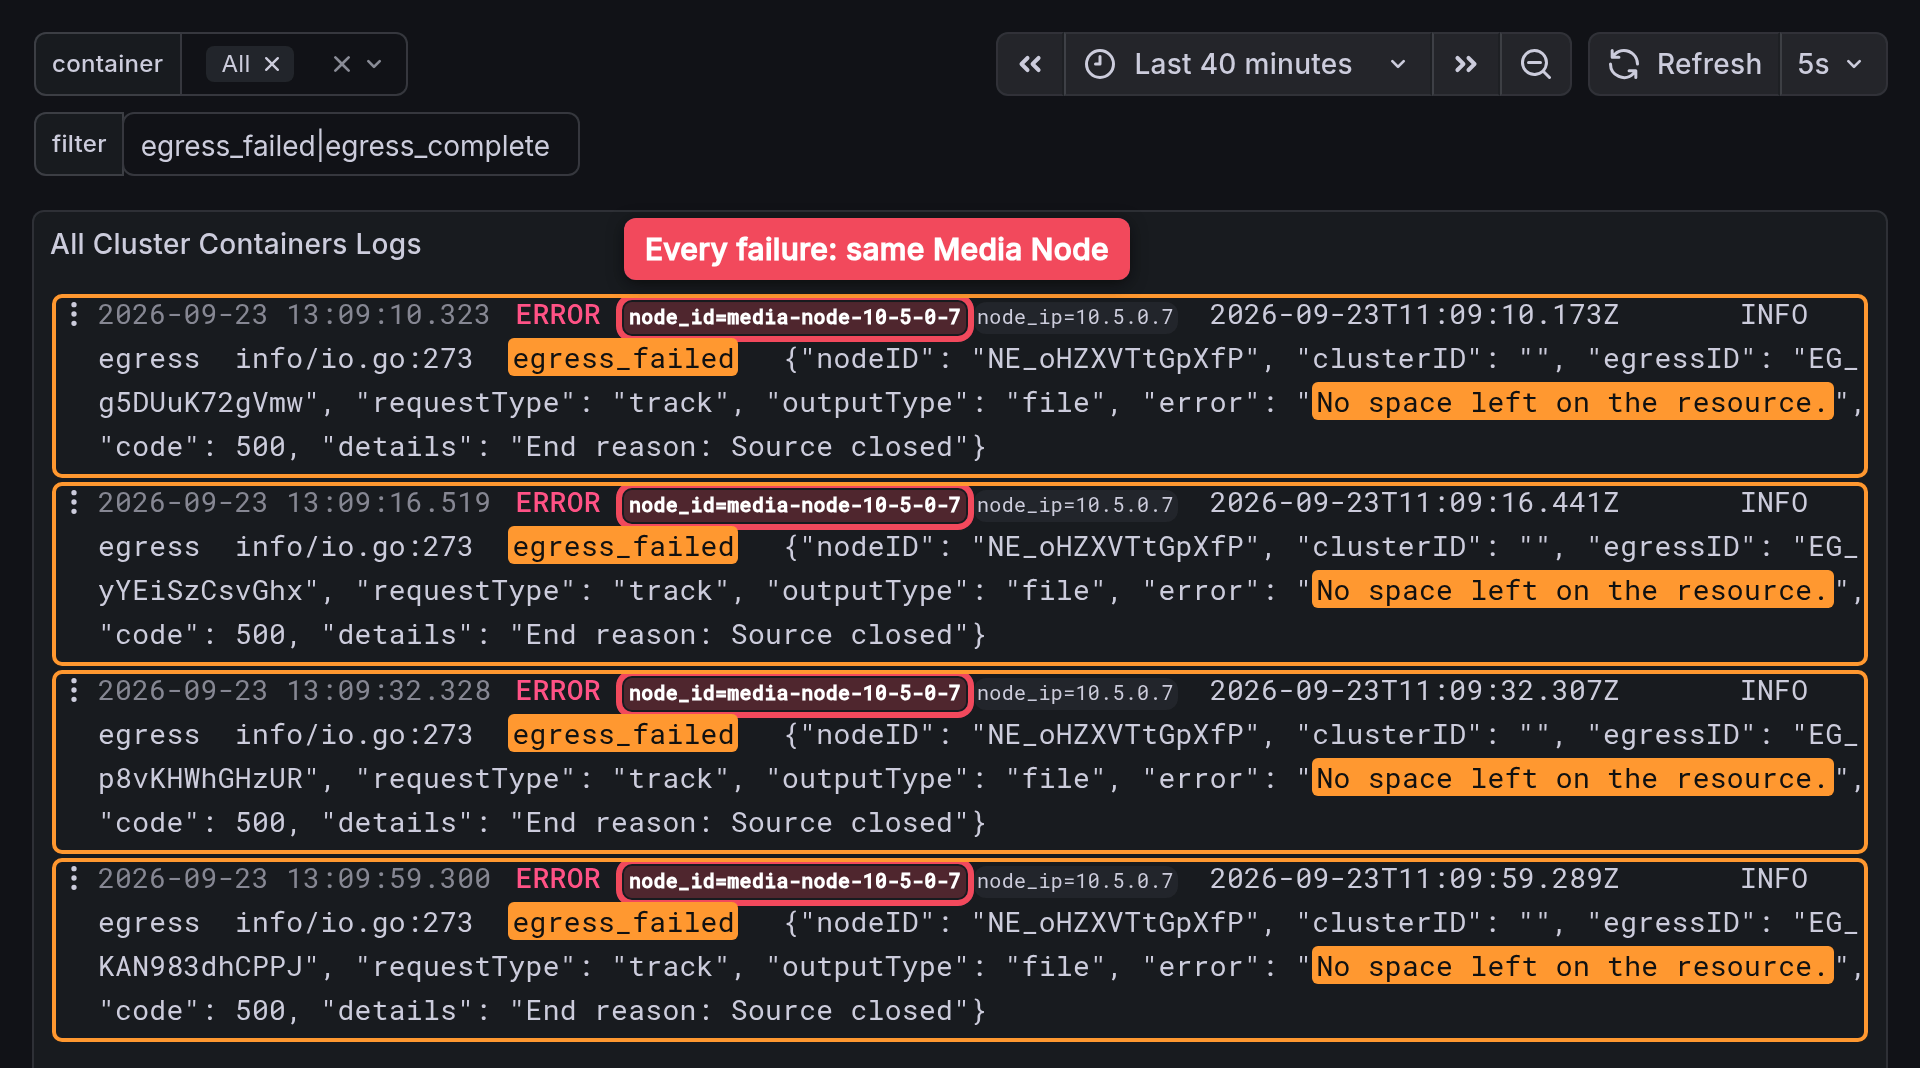Click the 'filter' variable label

point(78,144)
